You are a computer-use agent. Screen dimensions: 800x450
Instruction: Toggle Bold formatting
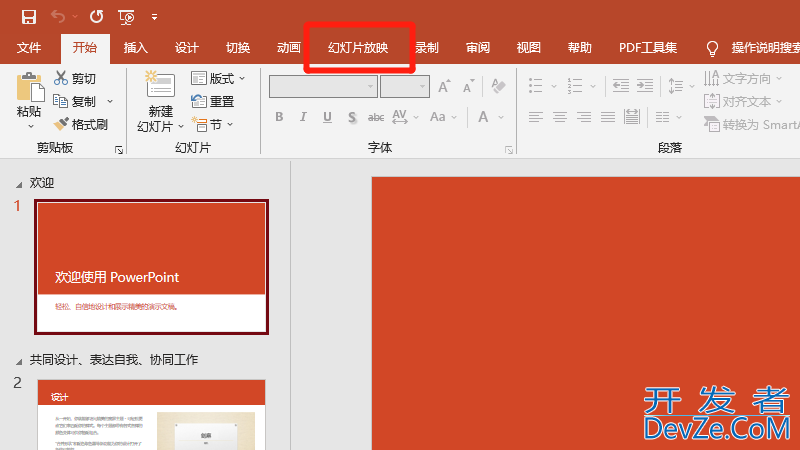pos(279,117)
